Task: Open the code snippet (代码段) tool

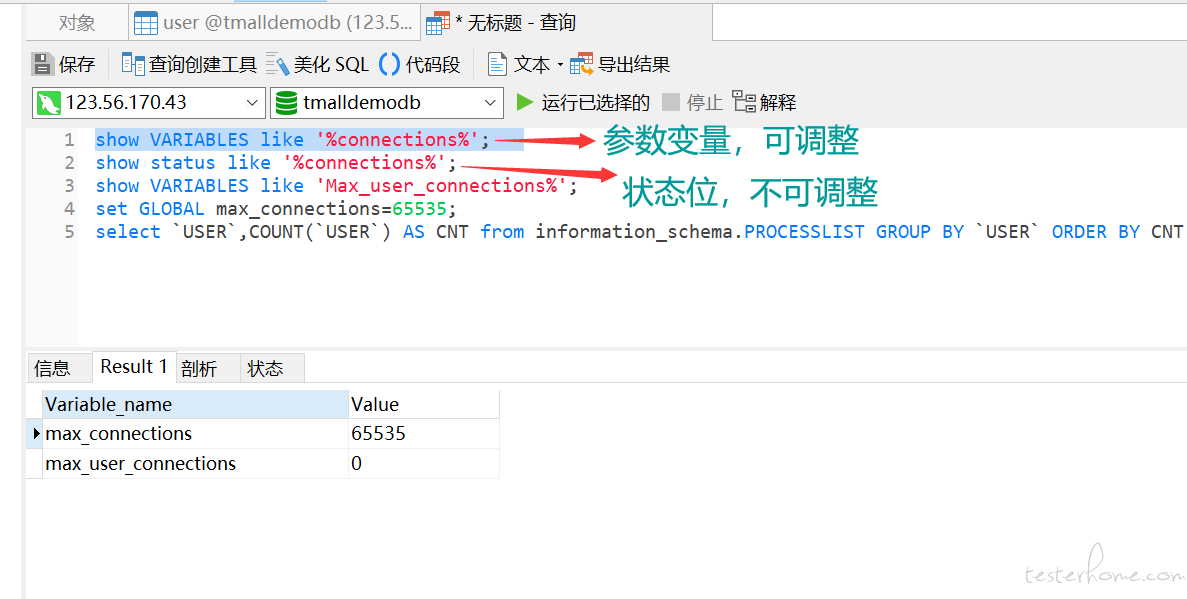Action: [x=419, y=64]
